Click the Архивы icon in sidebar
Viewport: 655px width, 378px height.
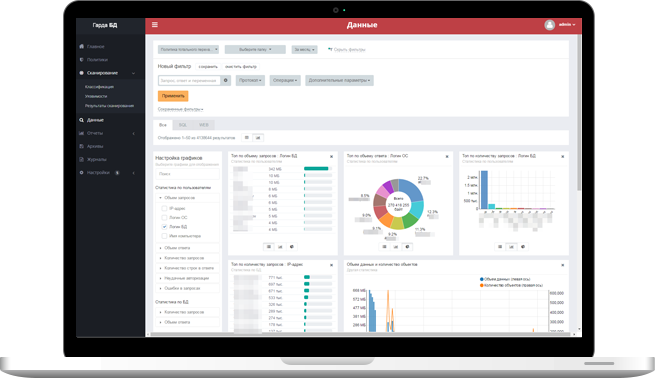tap(81, 146)
